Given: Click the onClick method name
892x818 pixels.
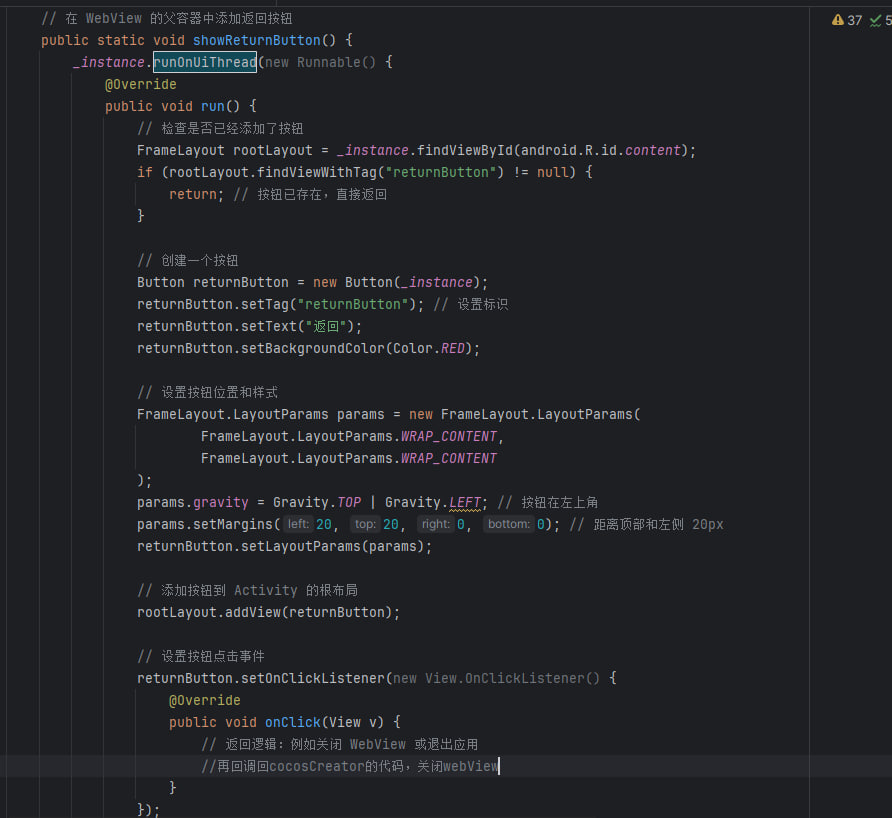Looking at the screenshot, I should pos(293,722).
